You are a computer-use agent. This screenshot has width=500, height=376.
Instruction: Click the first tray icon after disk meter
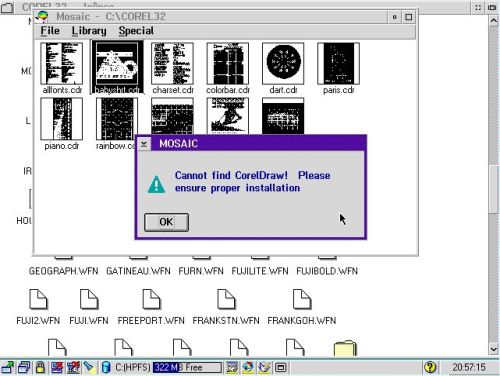(232, 367)
